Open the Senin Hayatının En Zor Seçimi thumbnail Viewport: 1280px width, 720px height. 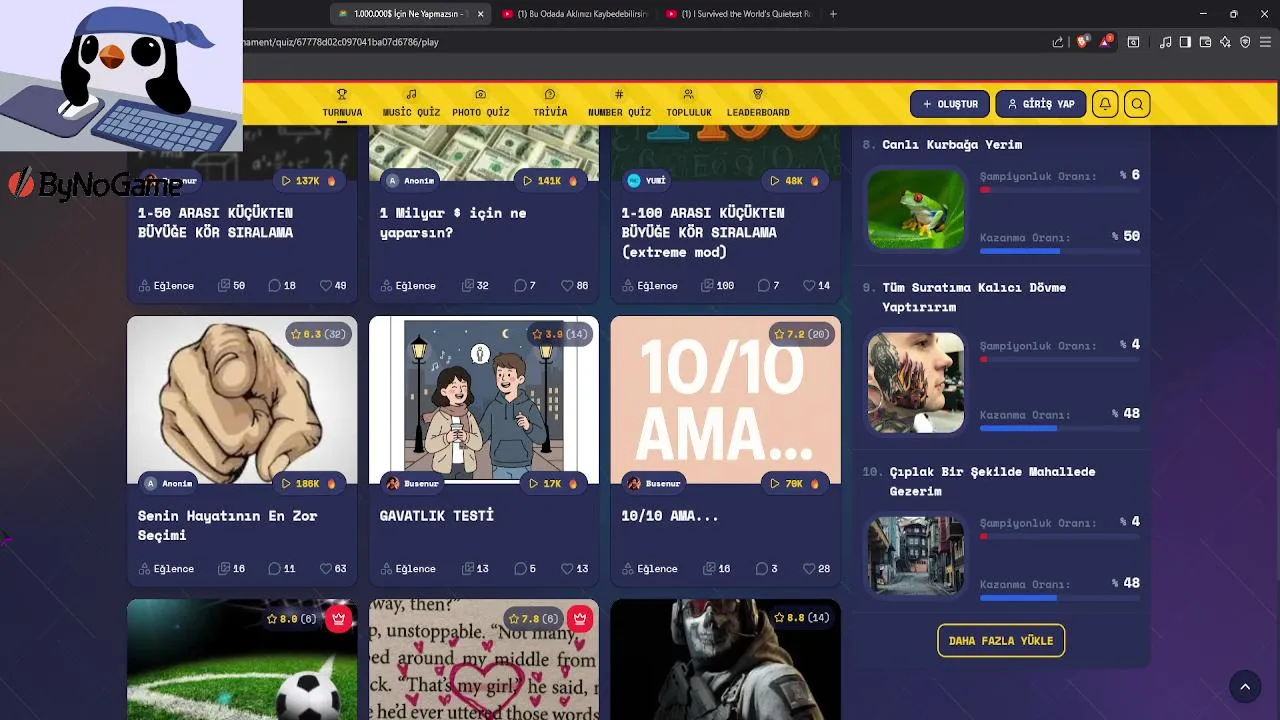click(242, 400)
